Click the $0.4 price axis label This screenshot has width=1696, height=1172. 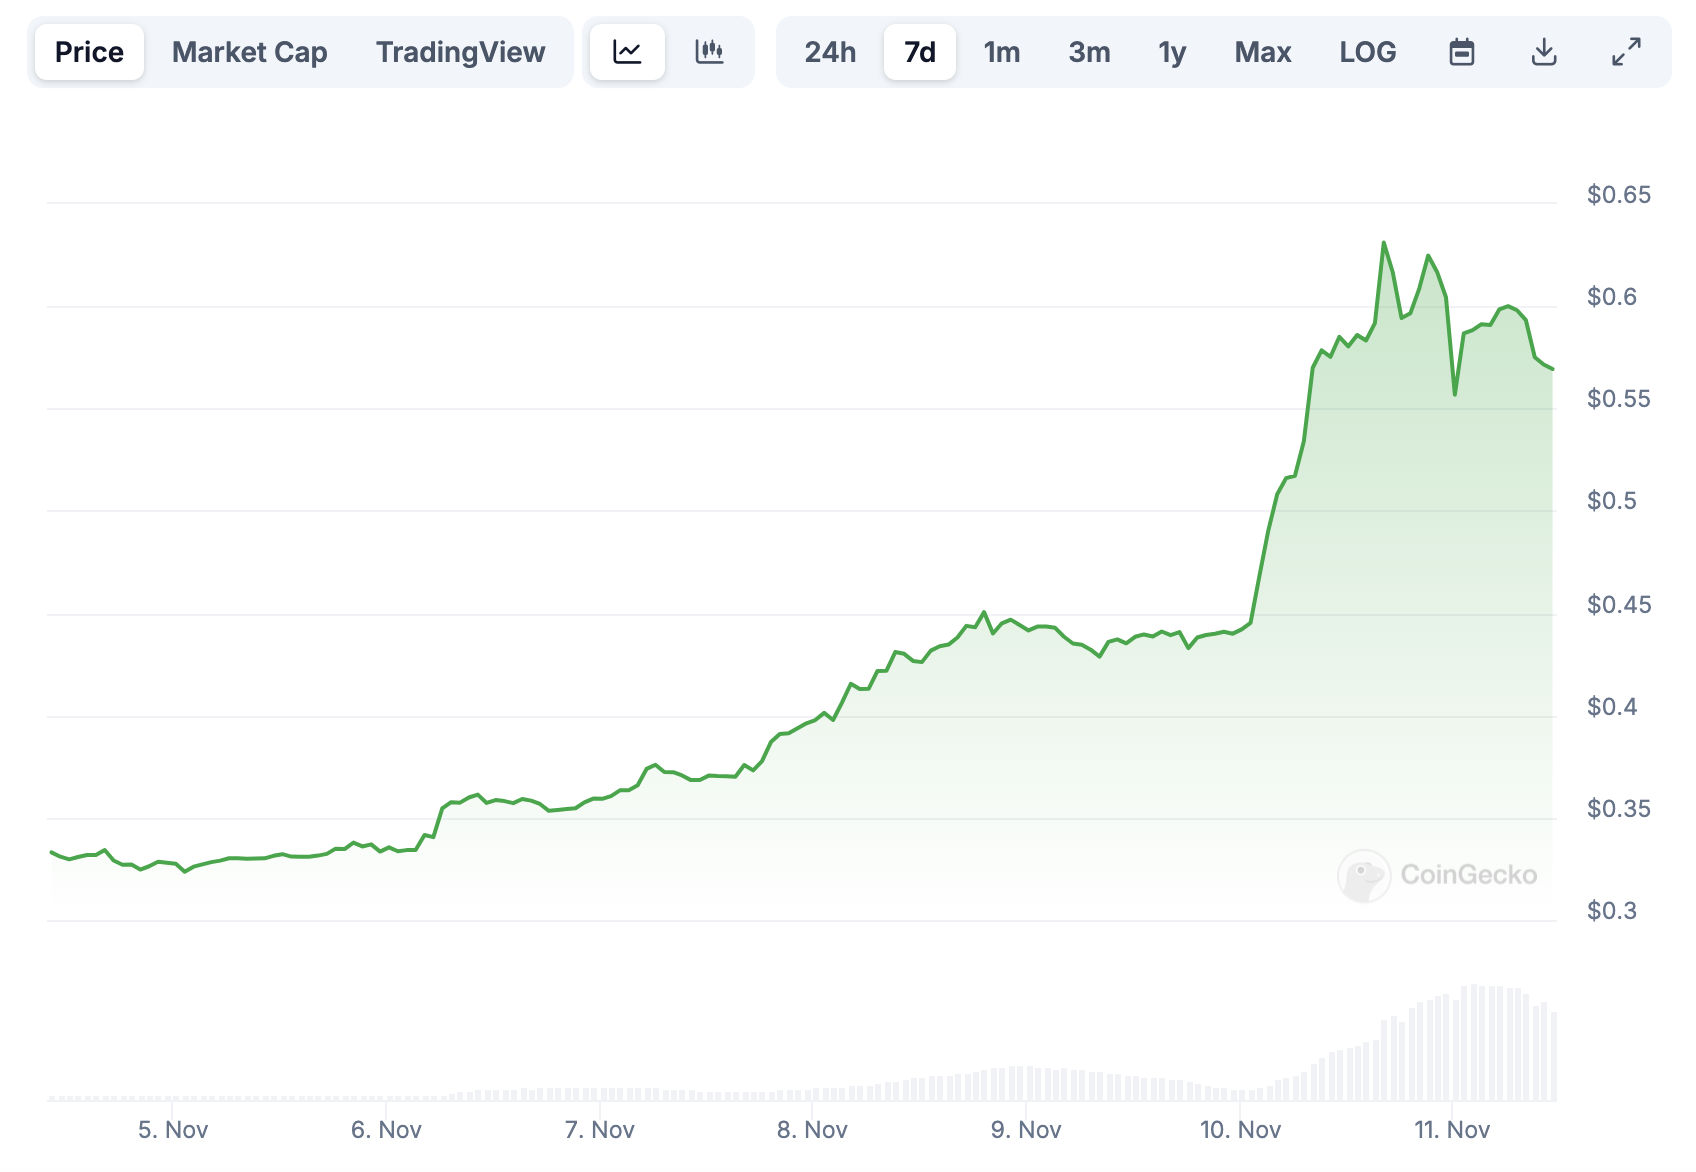1612,707
